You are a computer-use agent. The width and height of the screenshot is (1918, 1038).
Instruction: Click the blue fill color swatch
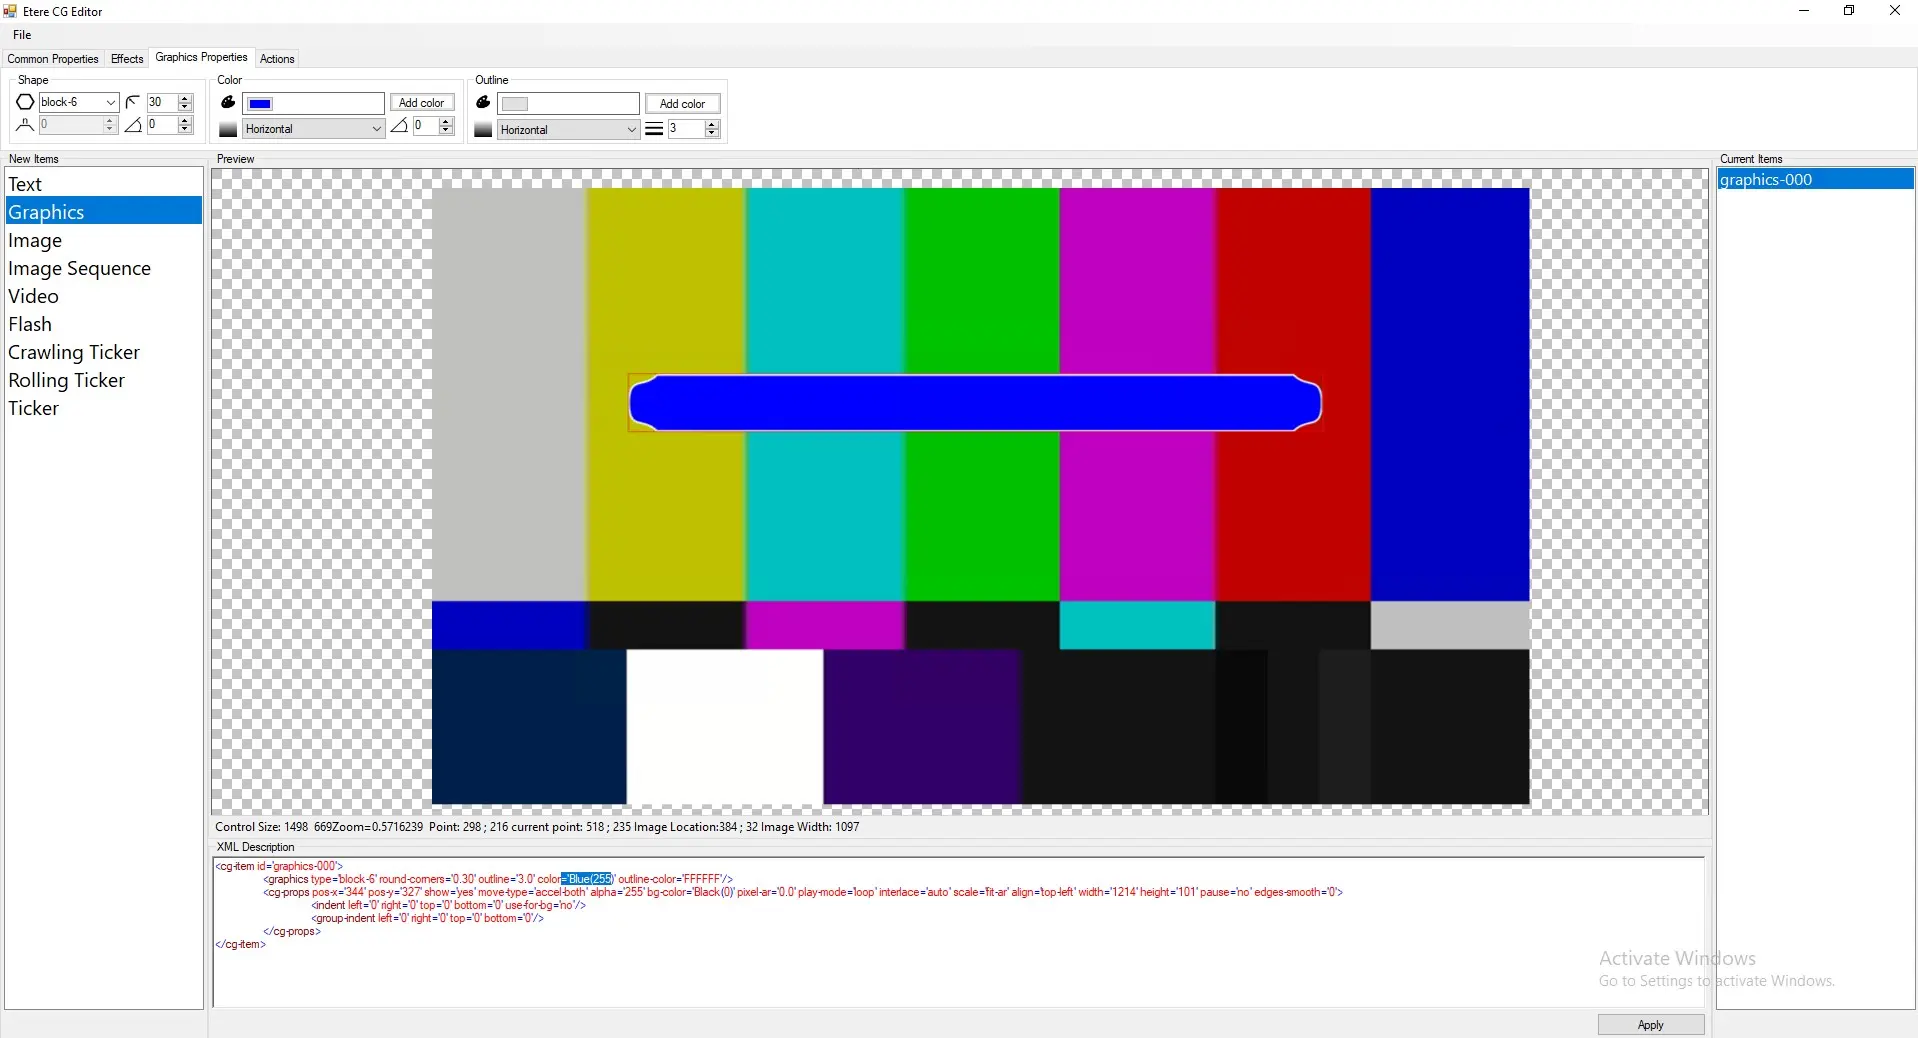260,104
